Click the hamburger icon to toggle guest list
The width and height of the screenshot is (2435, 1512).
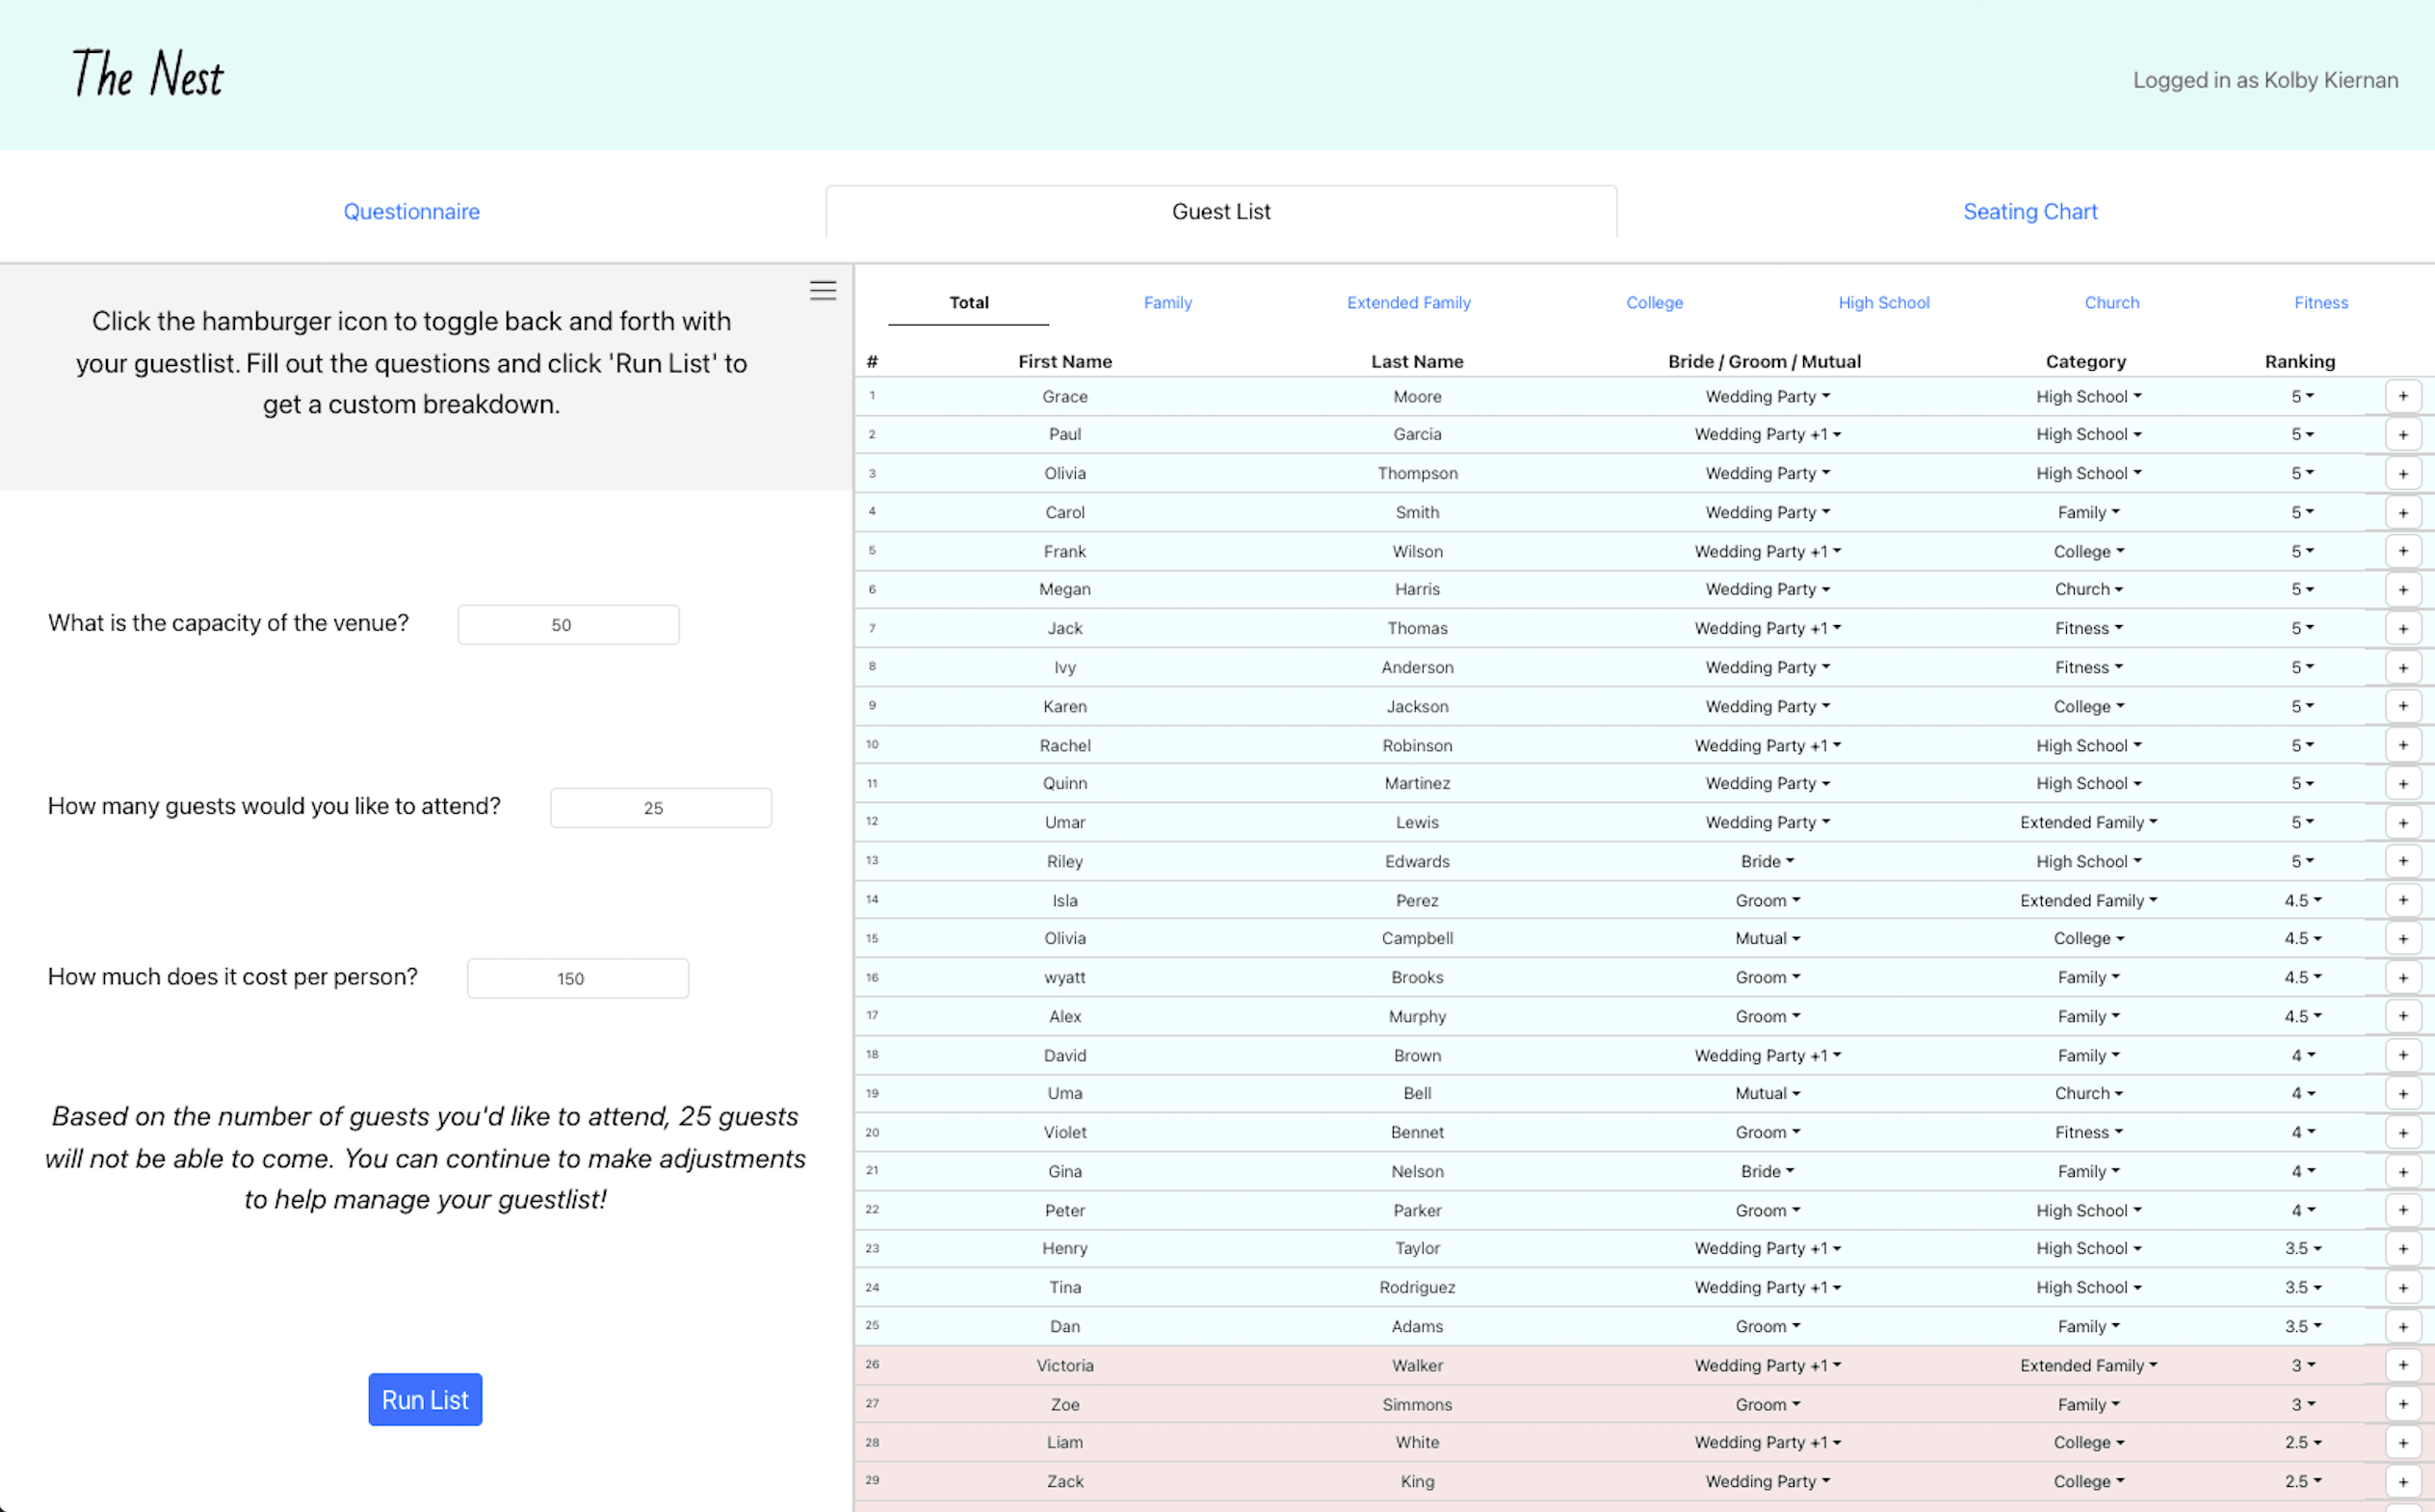click(822, 290)
